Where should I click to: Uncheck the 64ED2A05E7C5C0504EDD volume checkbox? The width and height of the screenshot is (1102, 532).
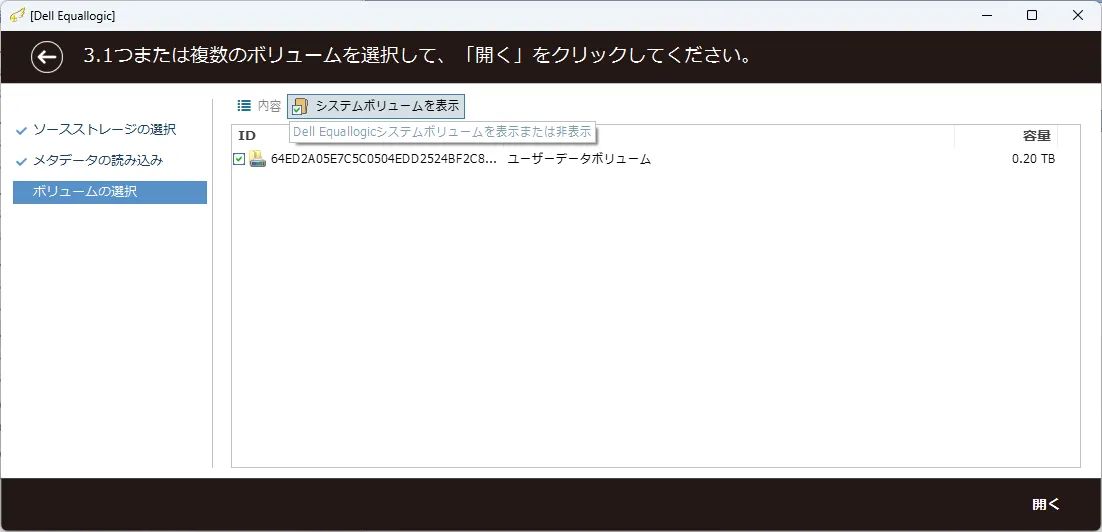(x=239, y=160)
